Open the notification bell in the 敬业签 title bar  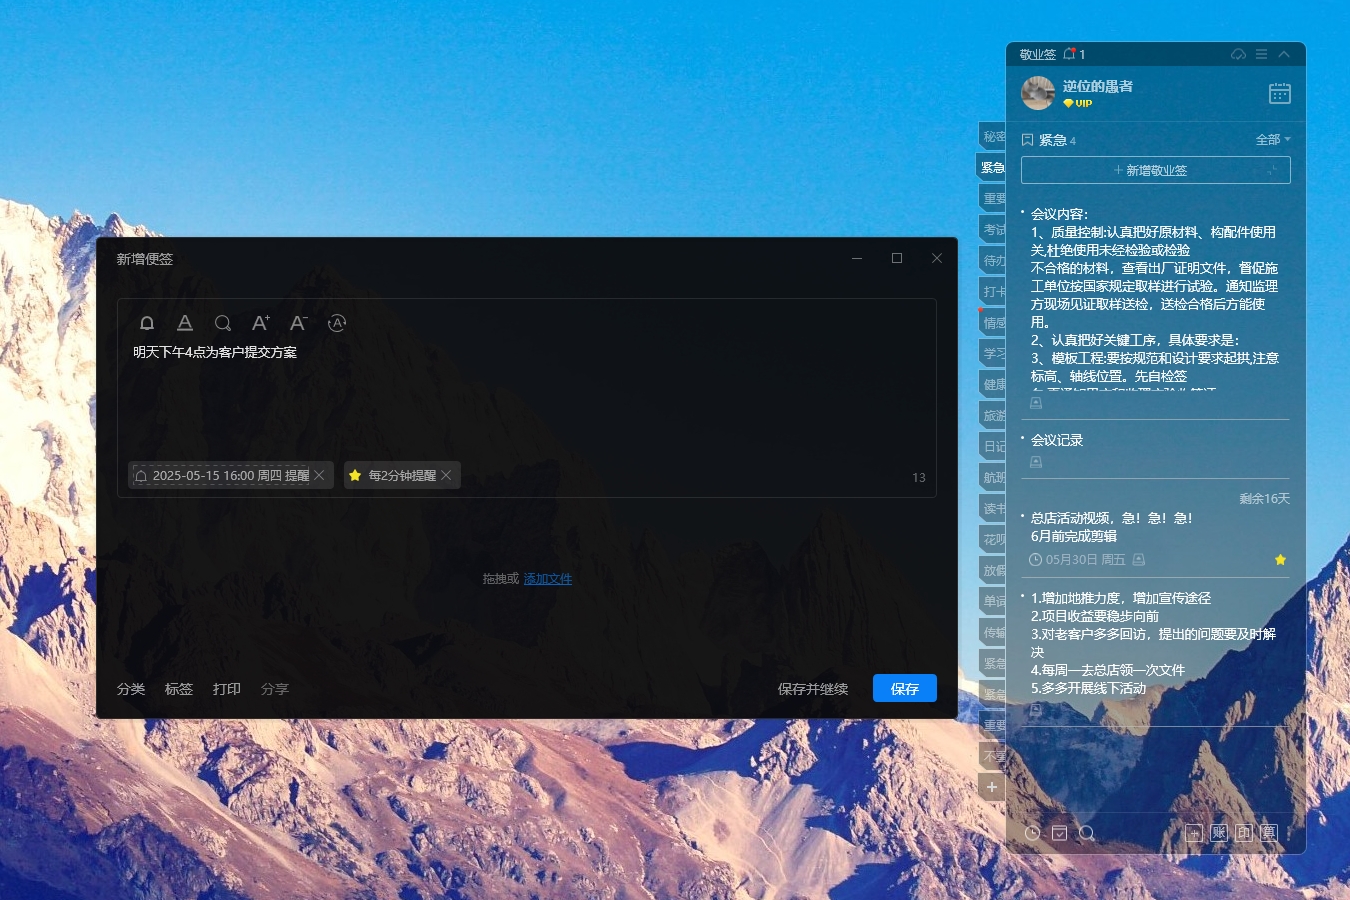point(1070,54)
